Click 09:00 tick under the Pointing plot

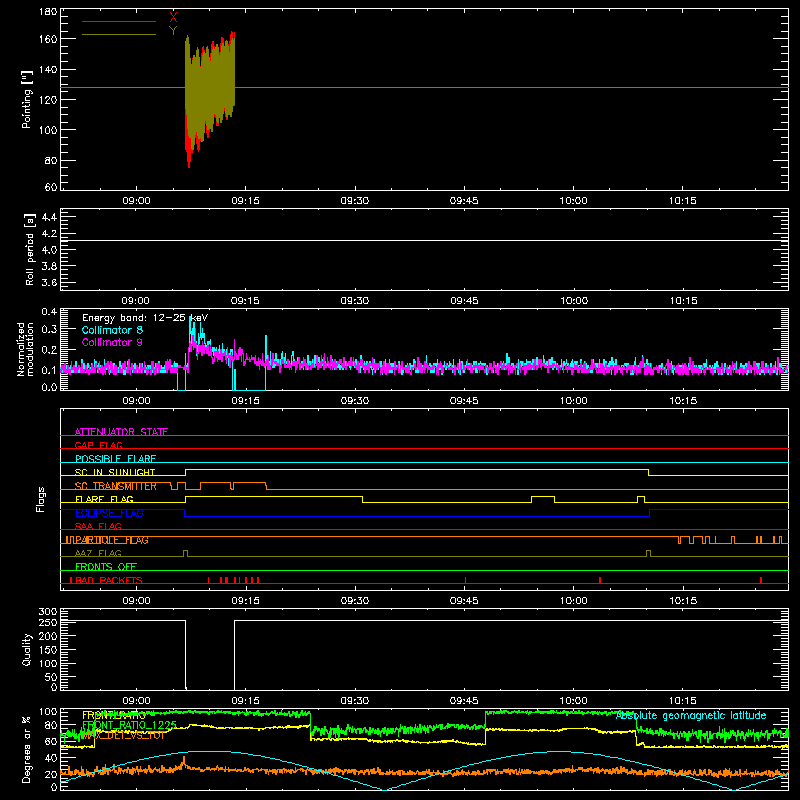[136, 201]
